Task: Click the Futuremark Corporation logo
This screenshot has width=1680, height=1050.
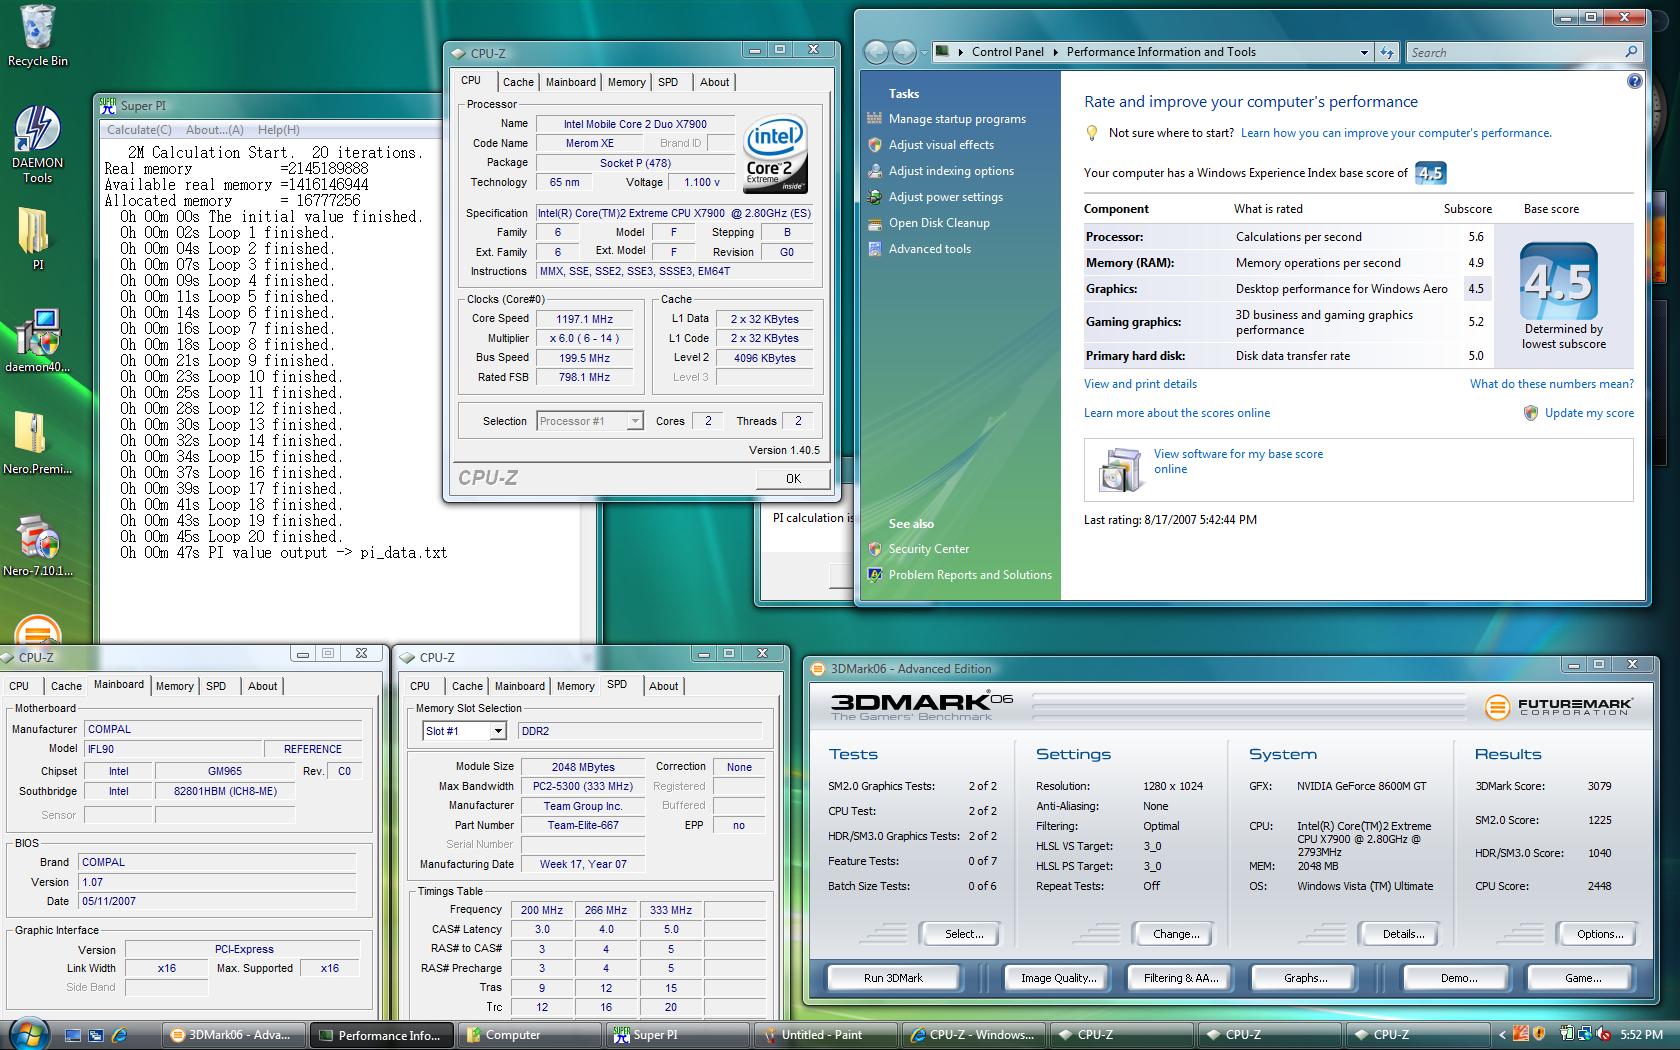Action: [x=1559, y=708]
